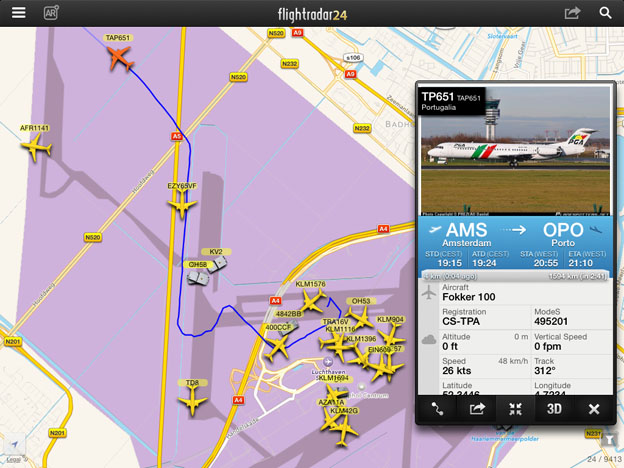The width and height of the screenshot is (624, 468).
Task: Open the Fokker 100 aircraft photo
Action: (515, 151)
